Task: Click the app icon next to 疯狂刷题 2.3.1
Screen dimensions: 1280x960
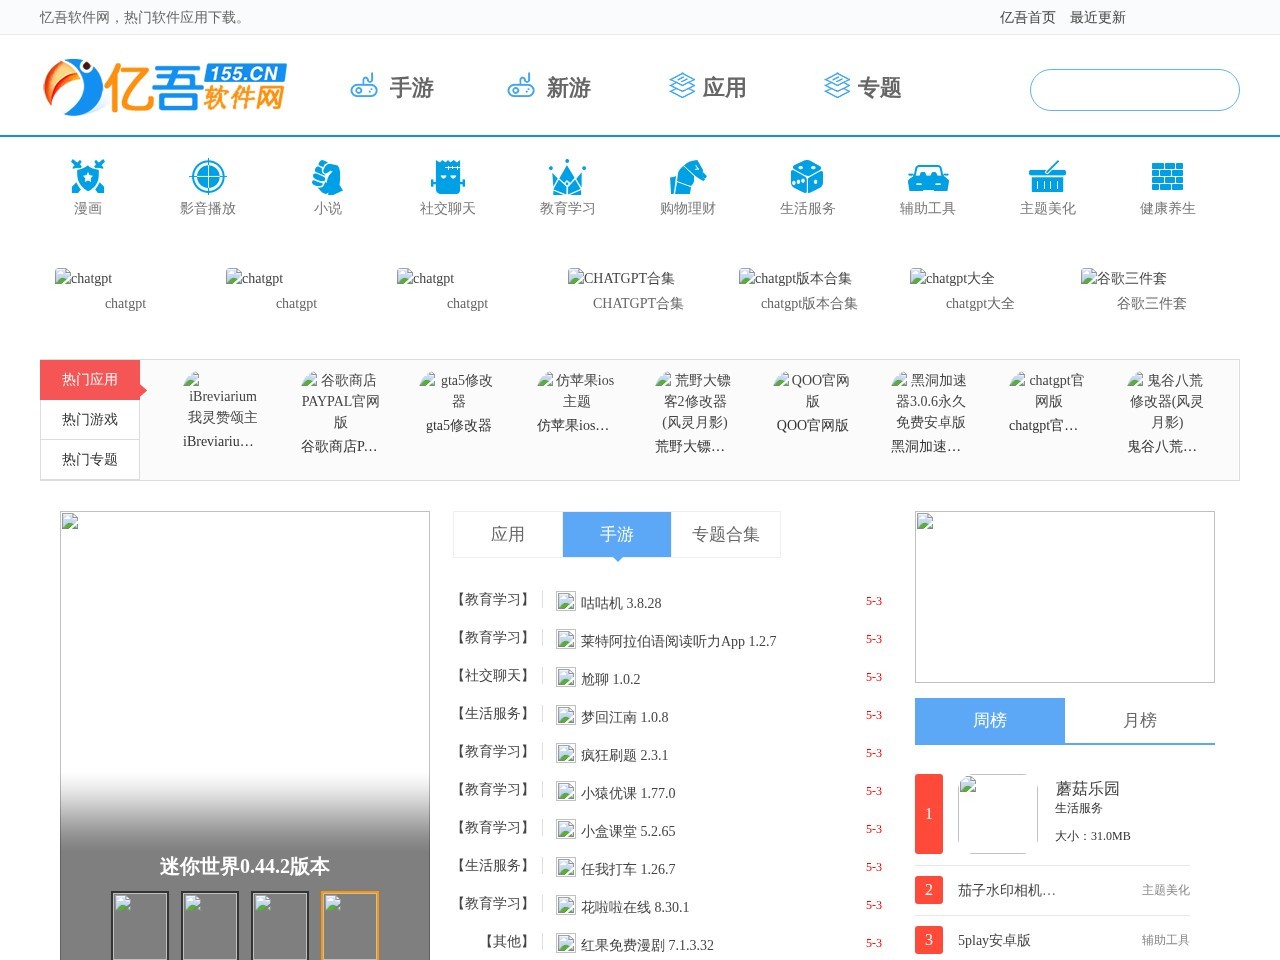Action: point(566,753)
